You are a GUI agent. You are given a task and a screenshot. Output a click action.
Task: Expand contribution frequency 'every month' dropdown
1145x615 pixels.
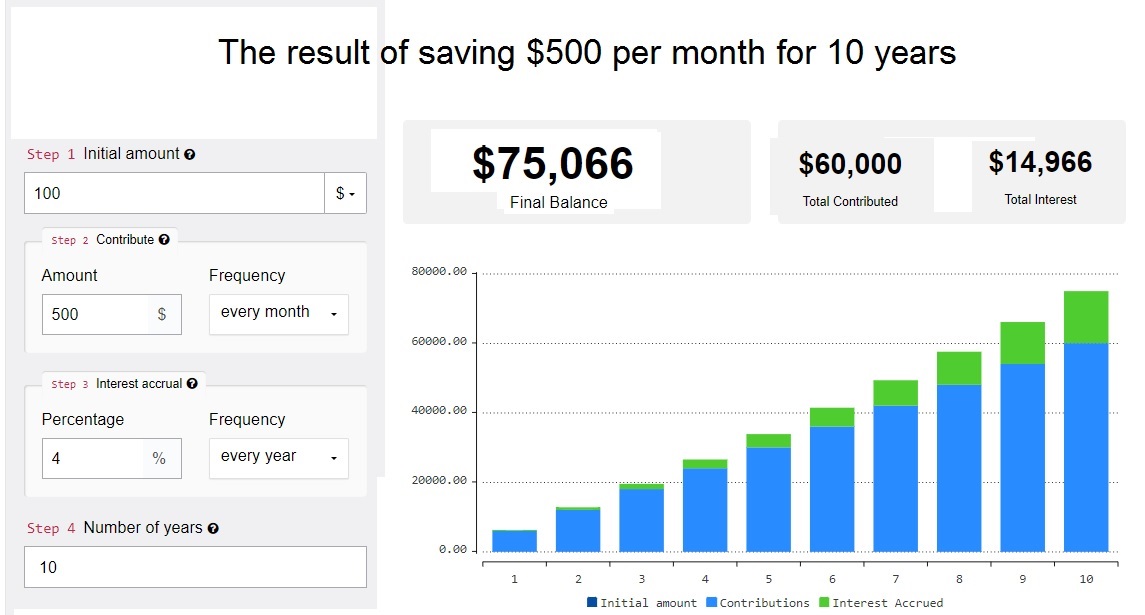[278, 313]
